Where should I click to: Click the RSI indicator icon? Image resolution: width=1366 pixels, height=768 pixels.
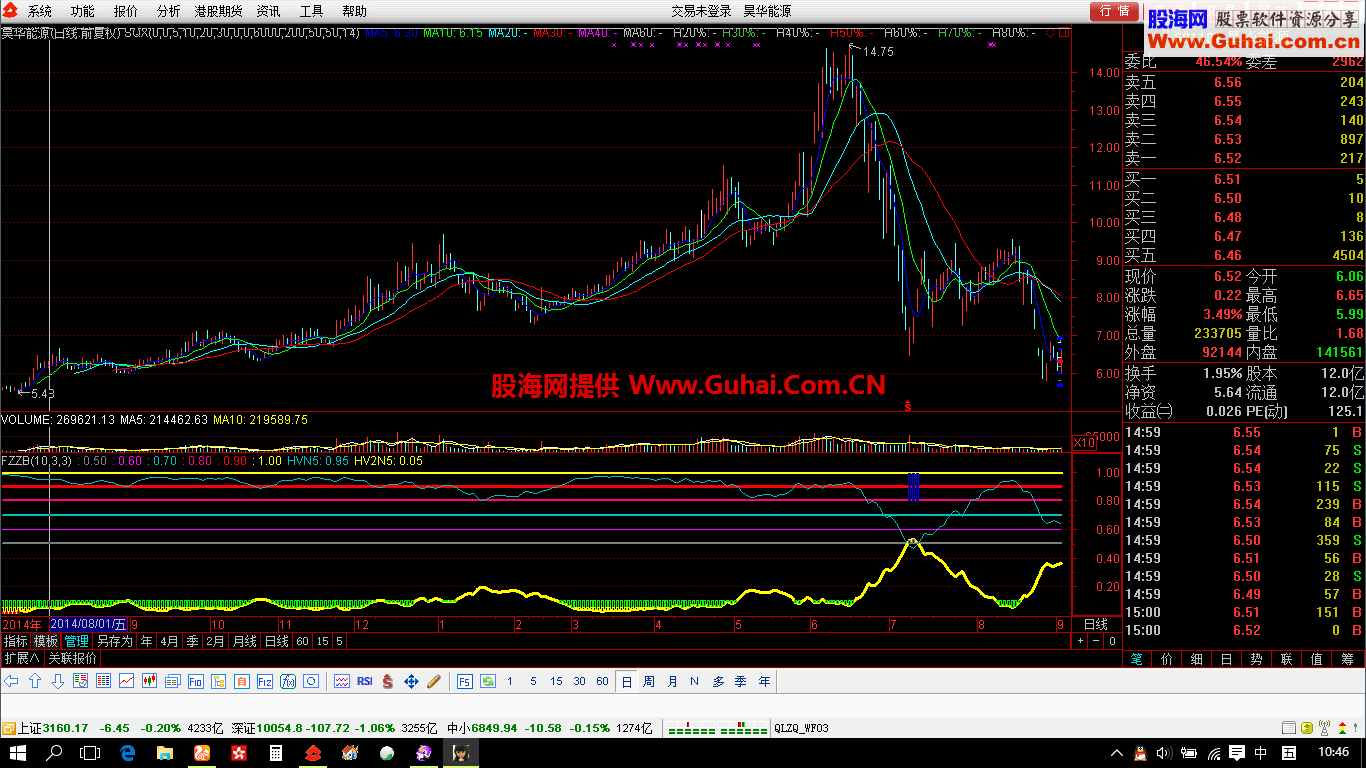pos(364,681)
